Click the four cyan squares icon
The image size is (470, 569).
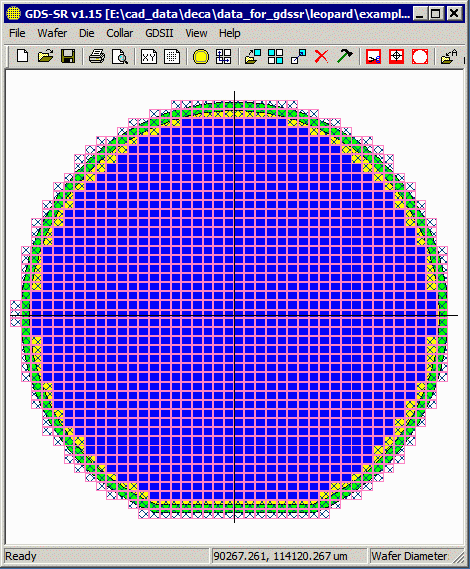275,57
